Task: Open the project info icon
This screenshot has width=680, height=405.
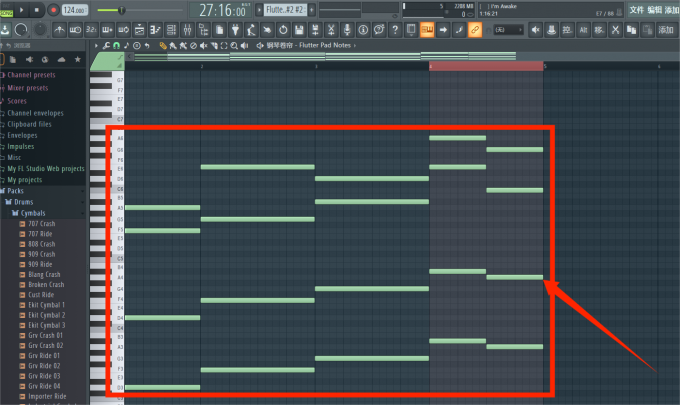Action: 363,30
